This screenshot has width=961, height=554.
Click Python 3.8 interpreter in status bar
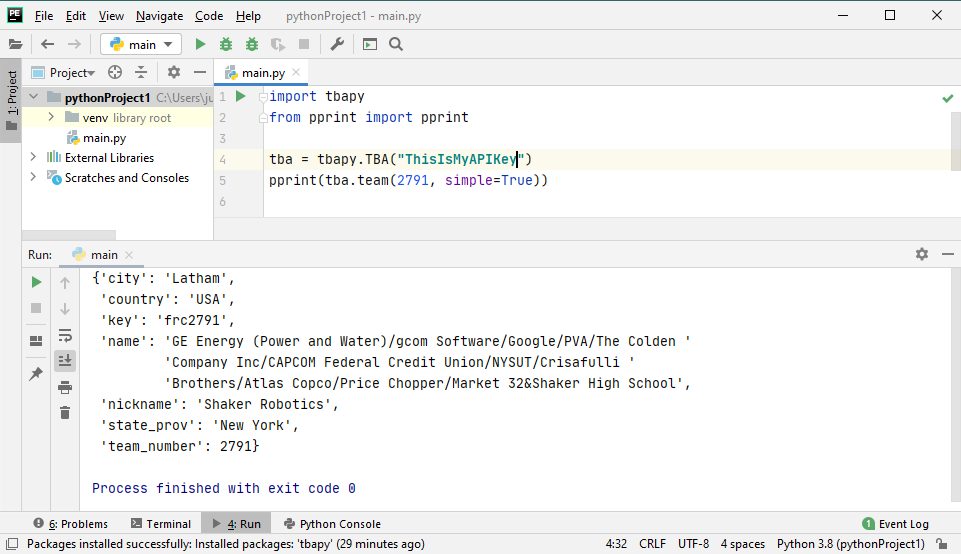point(850,544)
